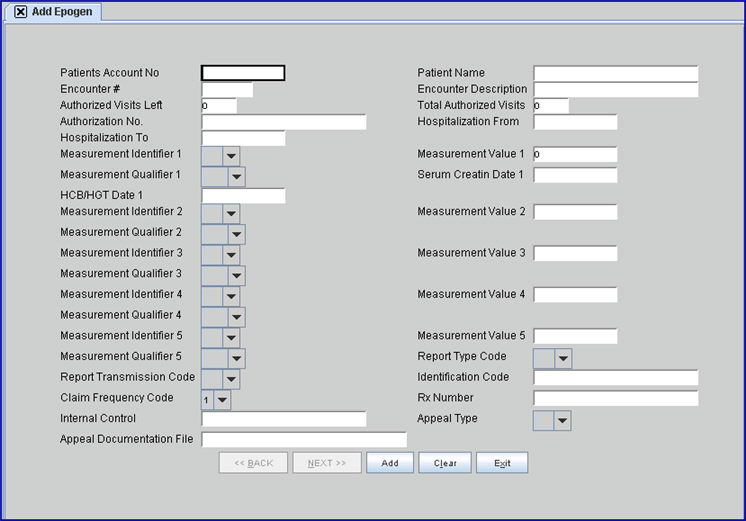Open Measurement Identifier 5 dropdown
This screenshot has height=521, width=746.
[220, 338]
